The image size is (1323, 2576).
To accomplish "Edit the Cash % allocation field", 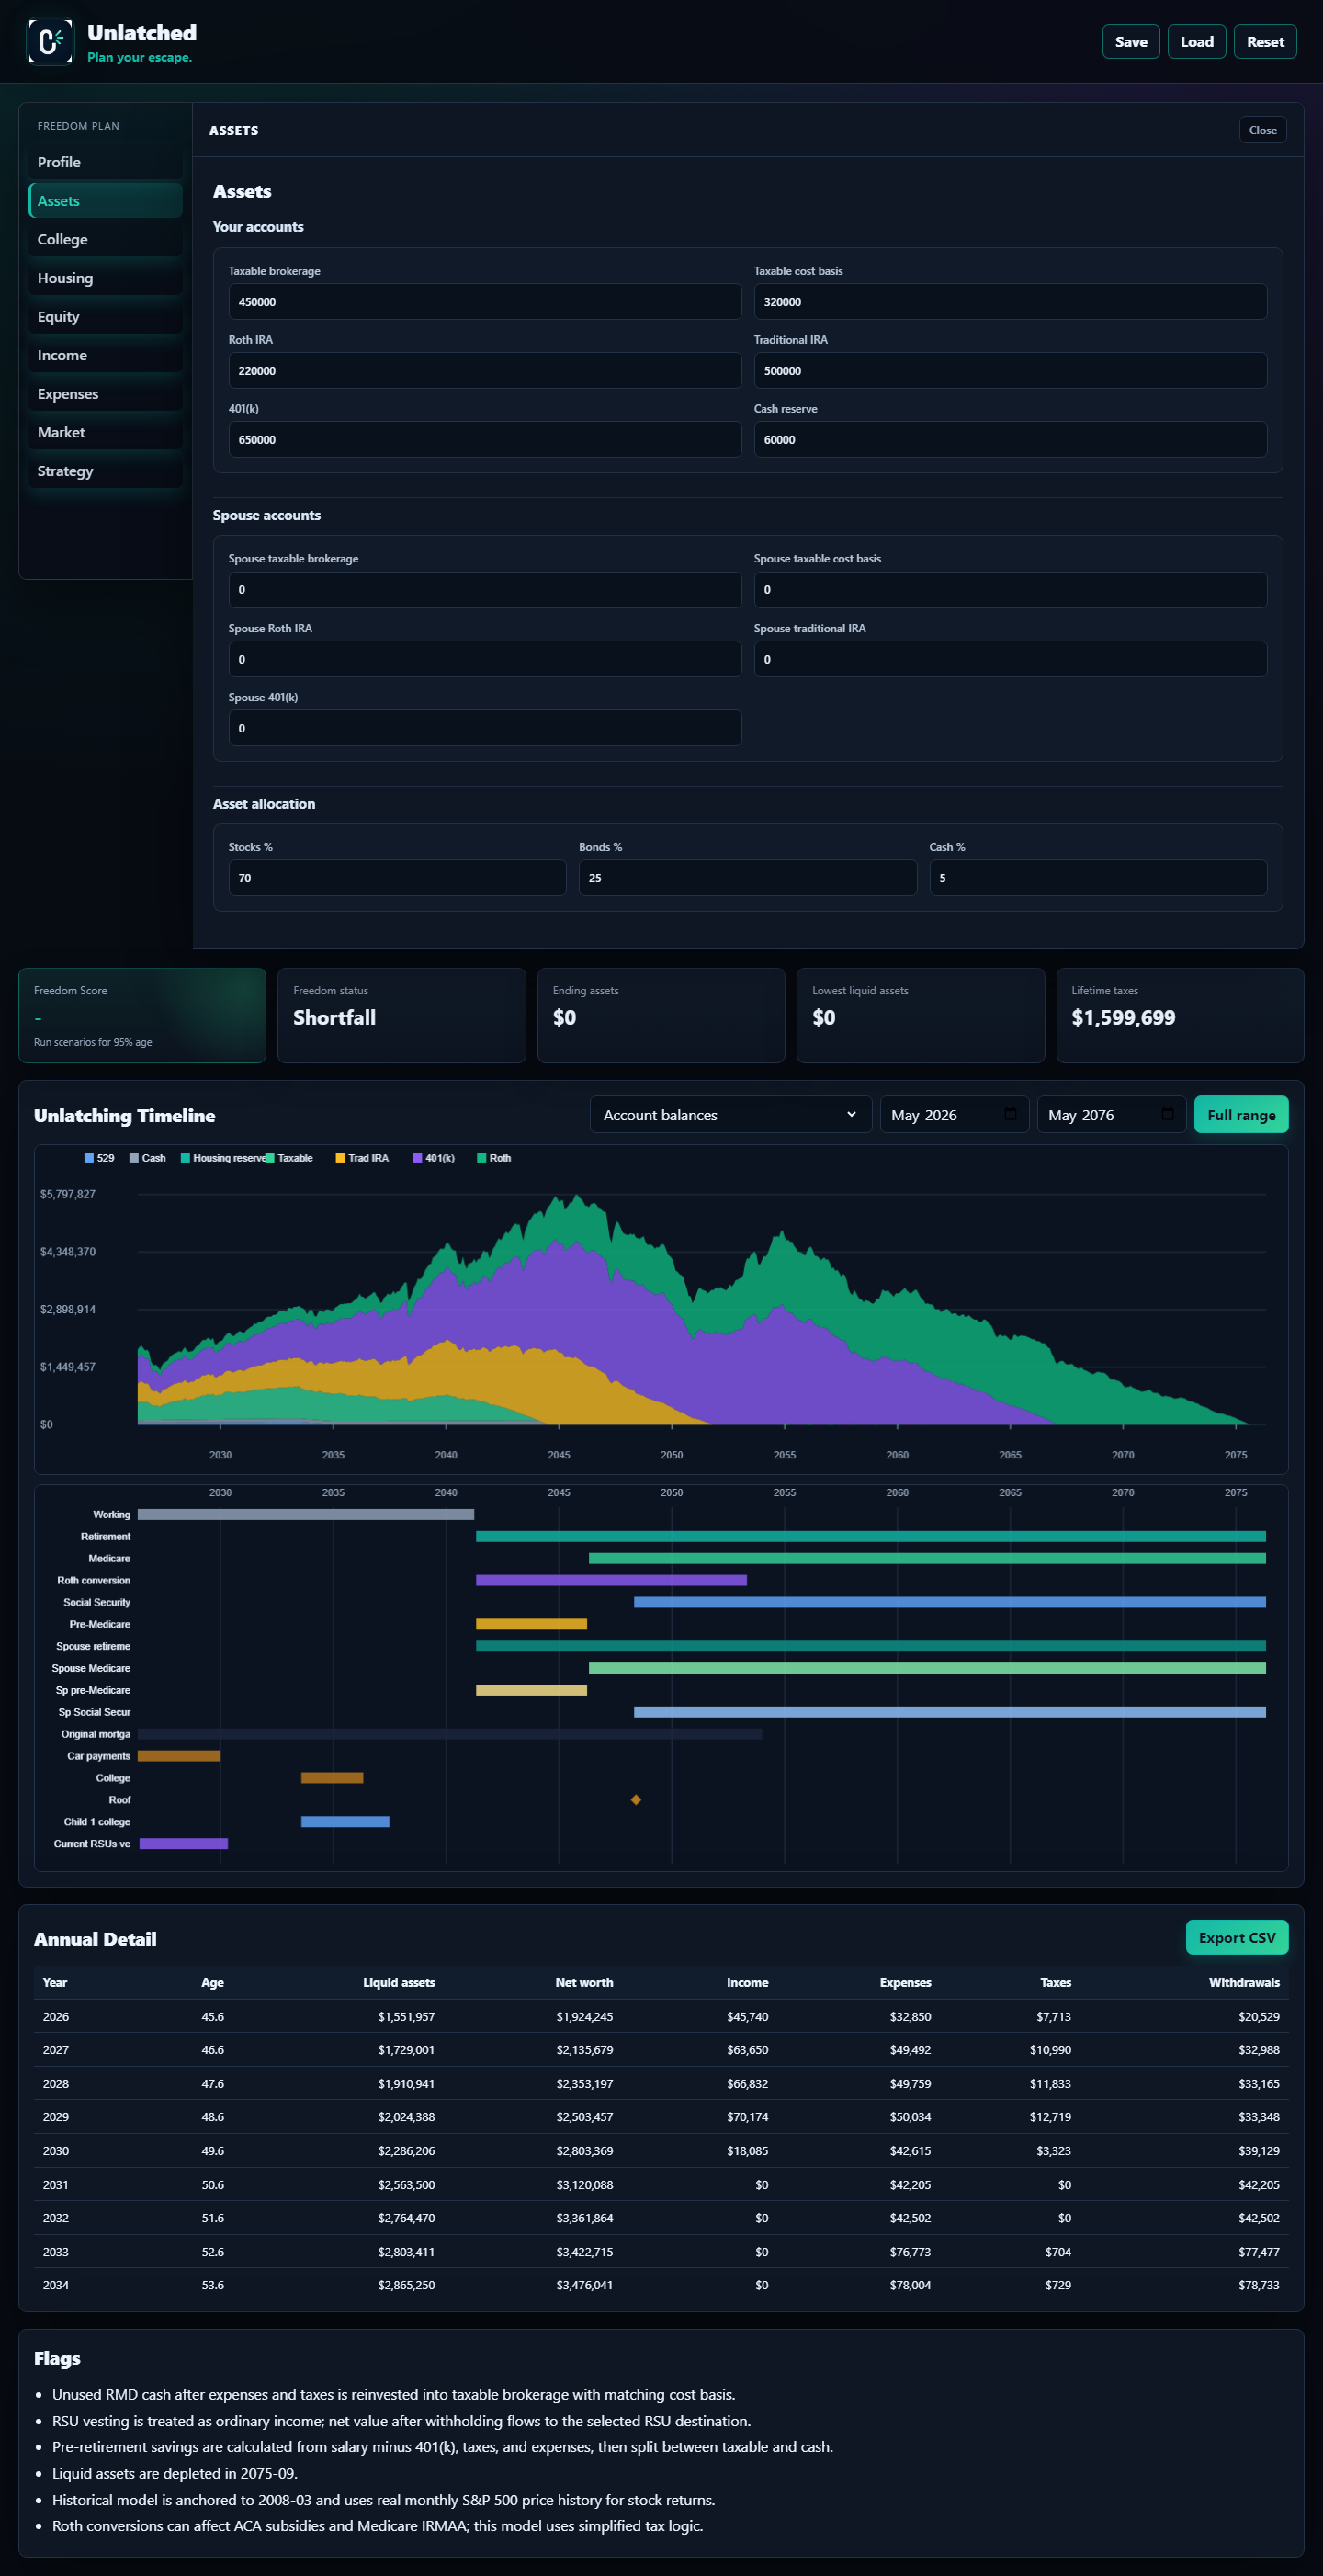I will point(1098,877).
